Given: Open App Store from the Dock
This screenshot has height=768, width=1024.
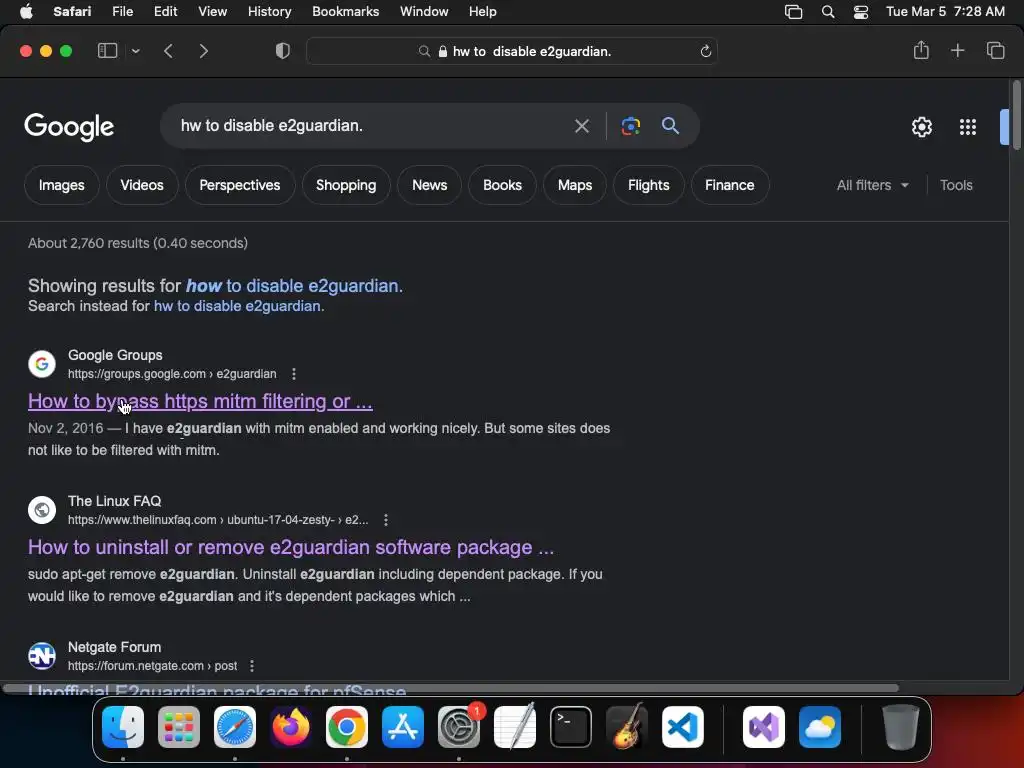Looking at the screenshot, I should (403, 727).
